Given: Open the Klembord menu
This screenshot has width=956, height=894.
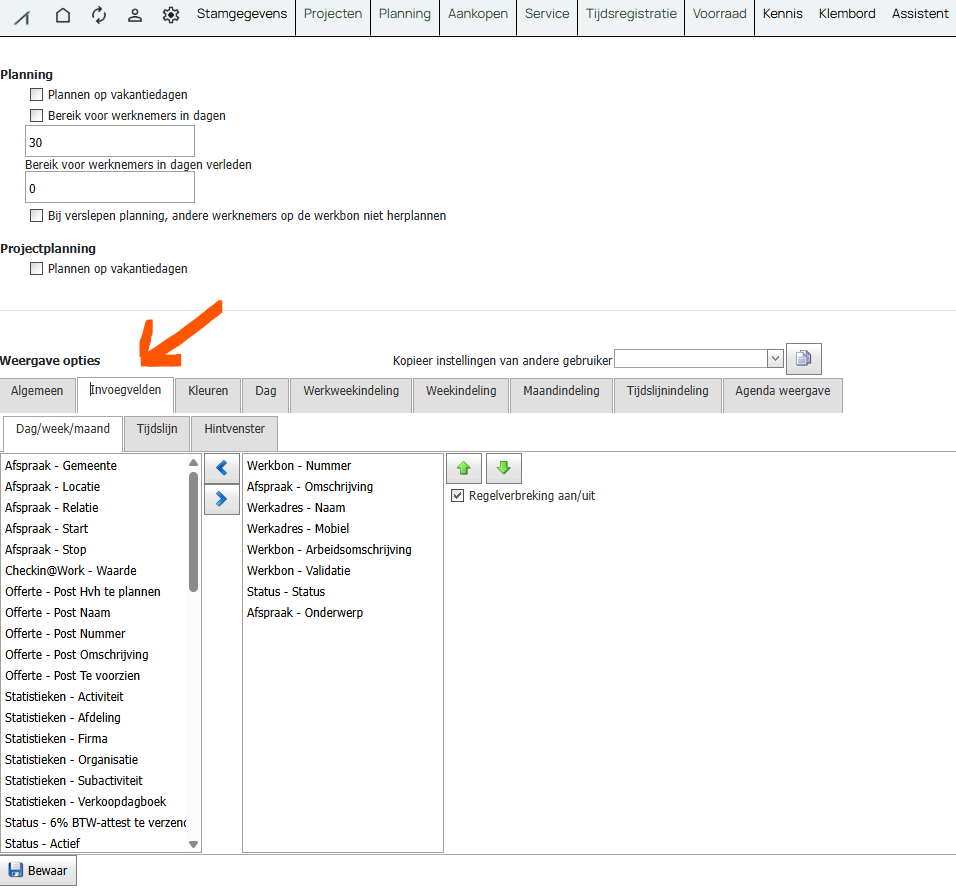Looking at the screenshot, I should click(847, 14).
